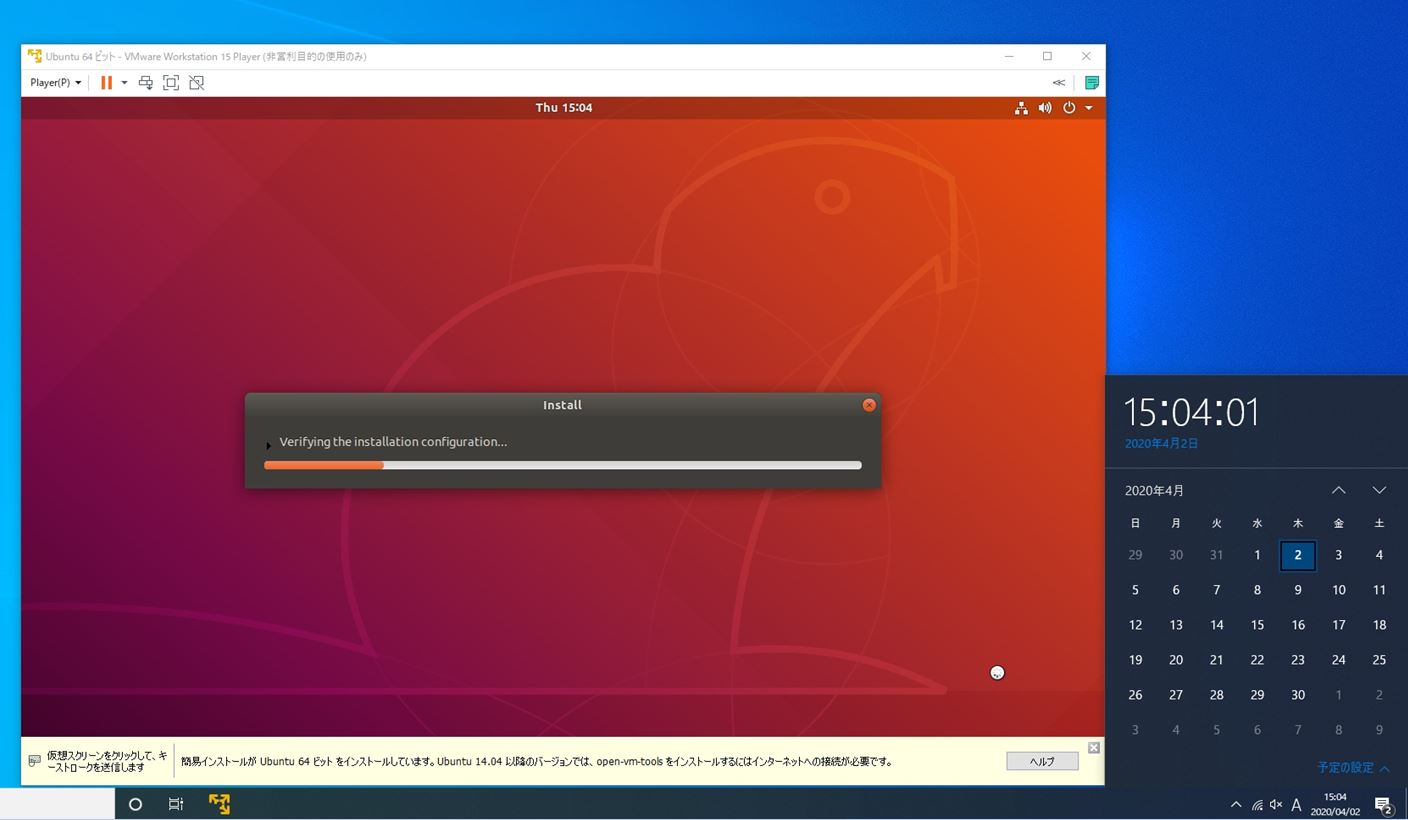The height and width of the screenshot is (820, 1408).
Task: Dismiss the yellow easy install info bar
Action: (1094, 748)
